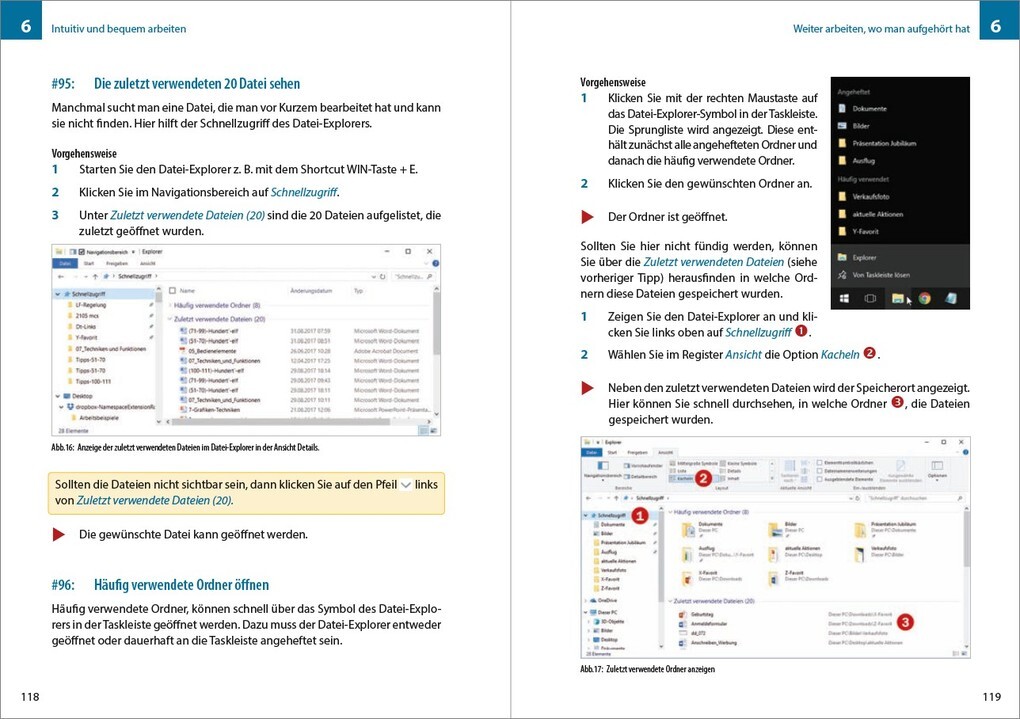1020x719 pixels.
Task: Open Task View from the taskbar
Action: (x=870, y=299)
